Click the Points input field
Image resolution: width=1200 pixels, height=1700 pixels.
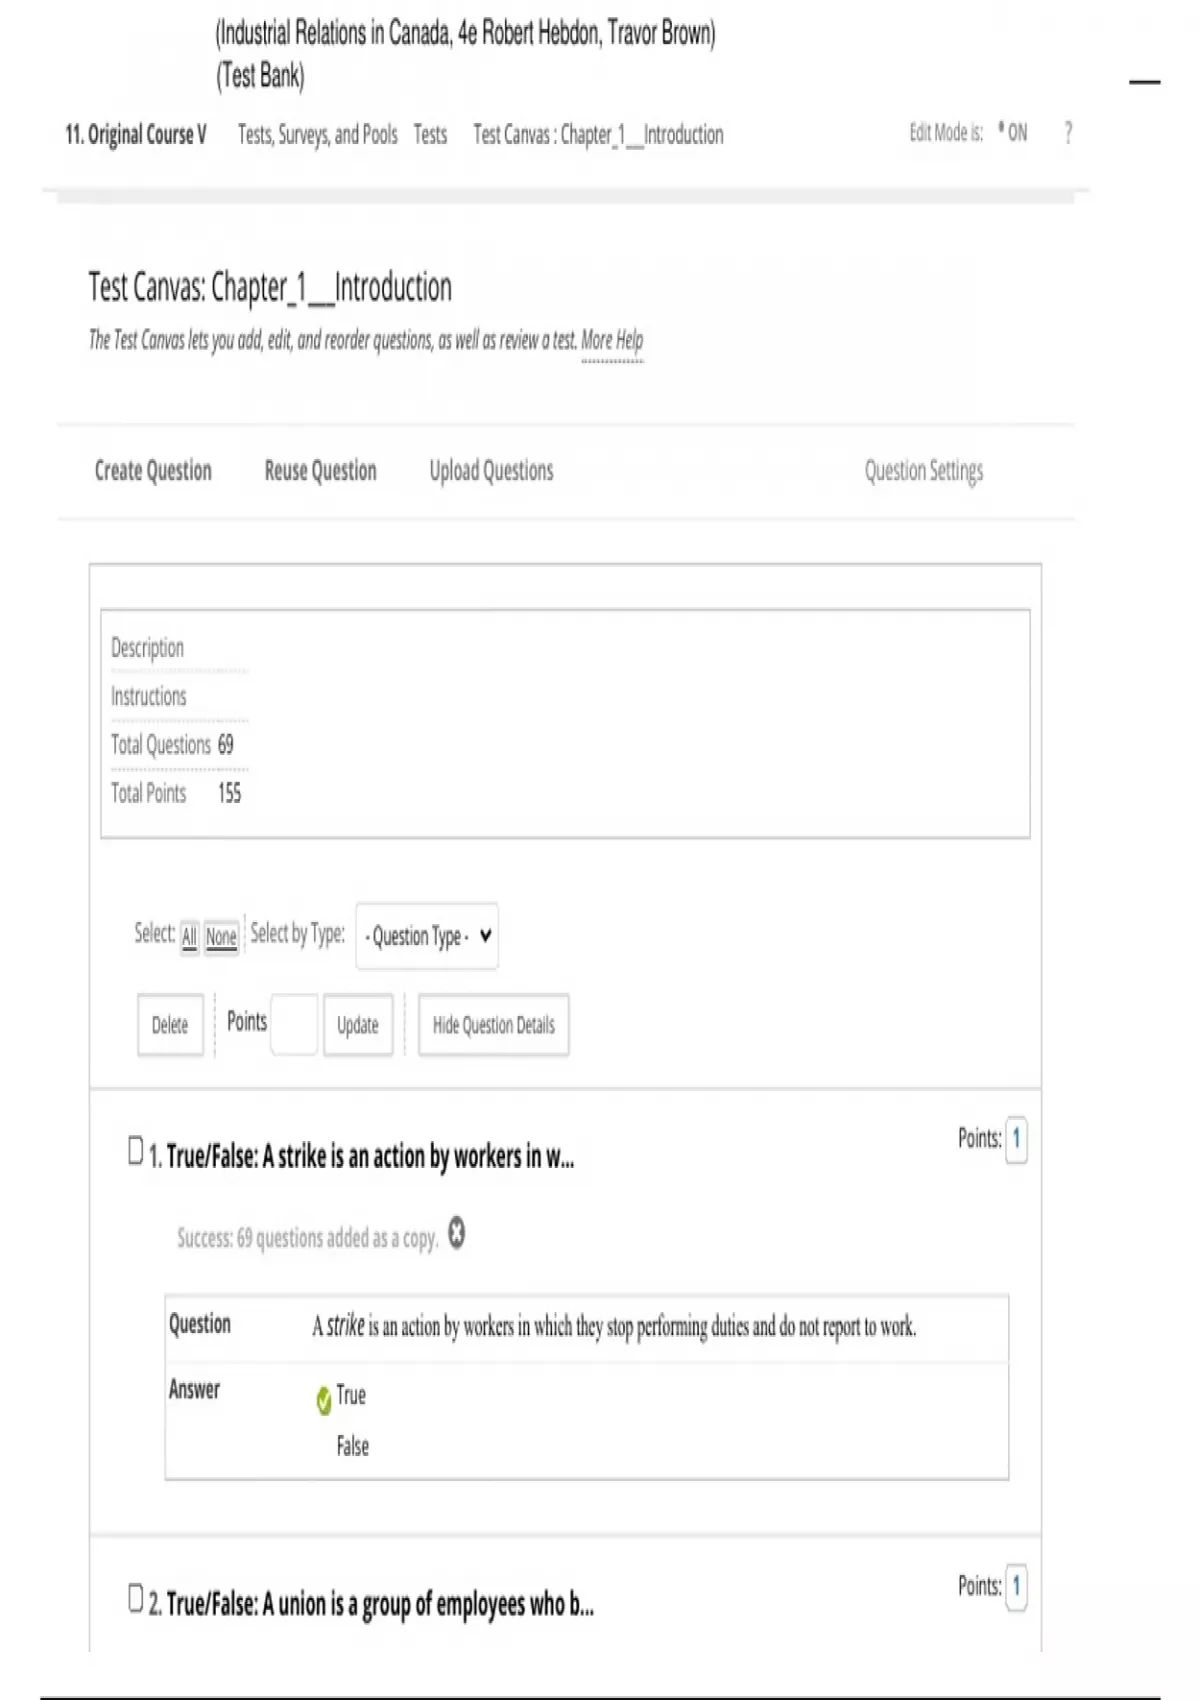click(x=294, y=1024)
